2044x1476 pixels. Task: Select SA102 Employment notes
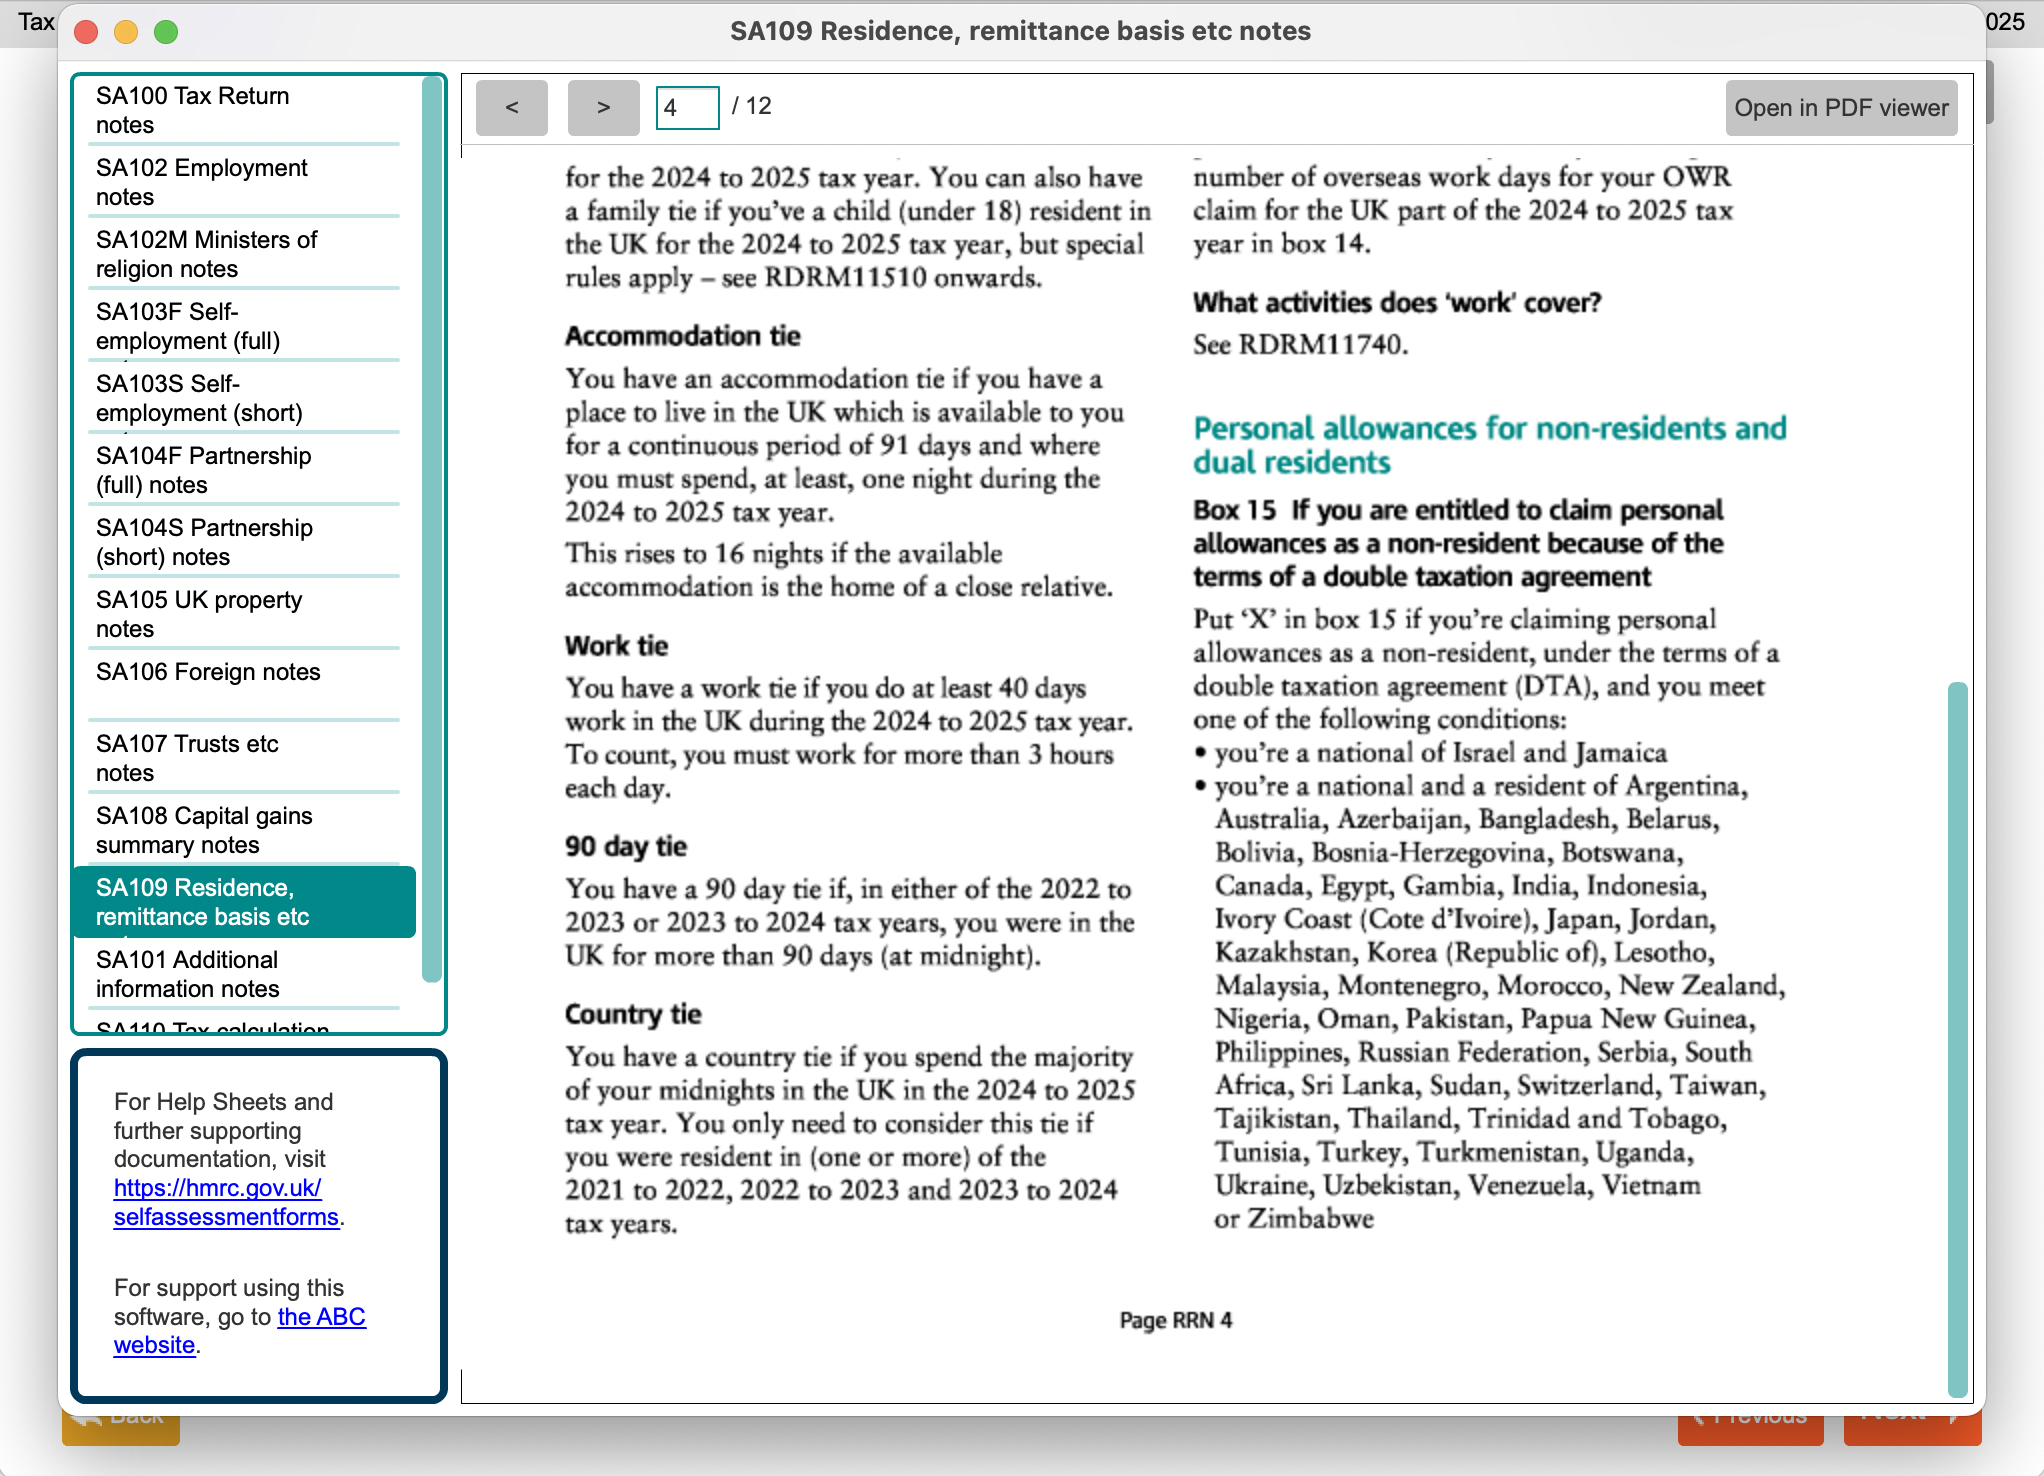pos(246,182)
